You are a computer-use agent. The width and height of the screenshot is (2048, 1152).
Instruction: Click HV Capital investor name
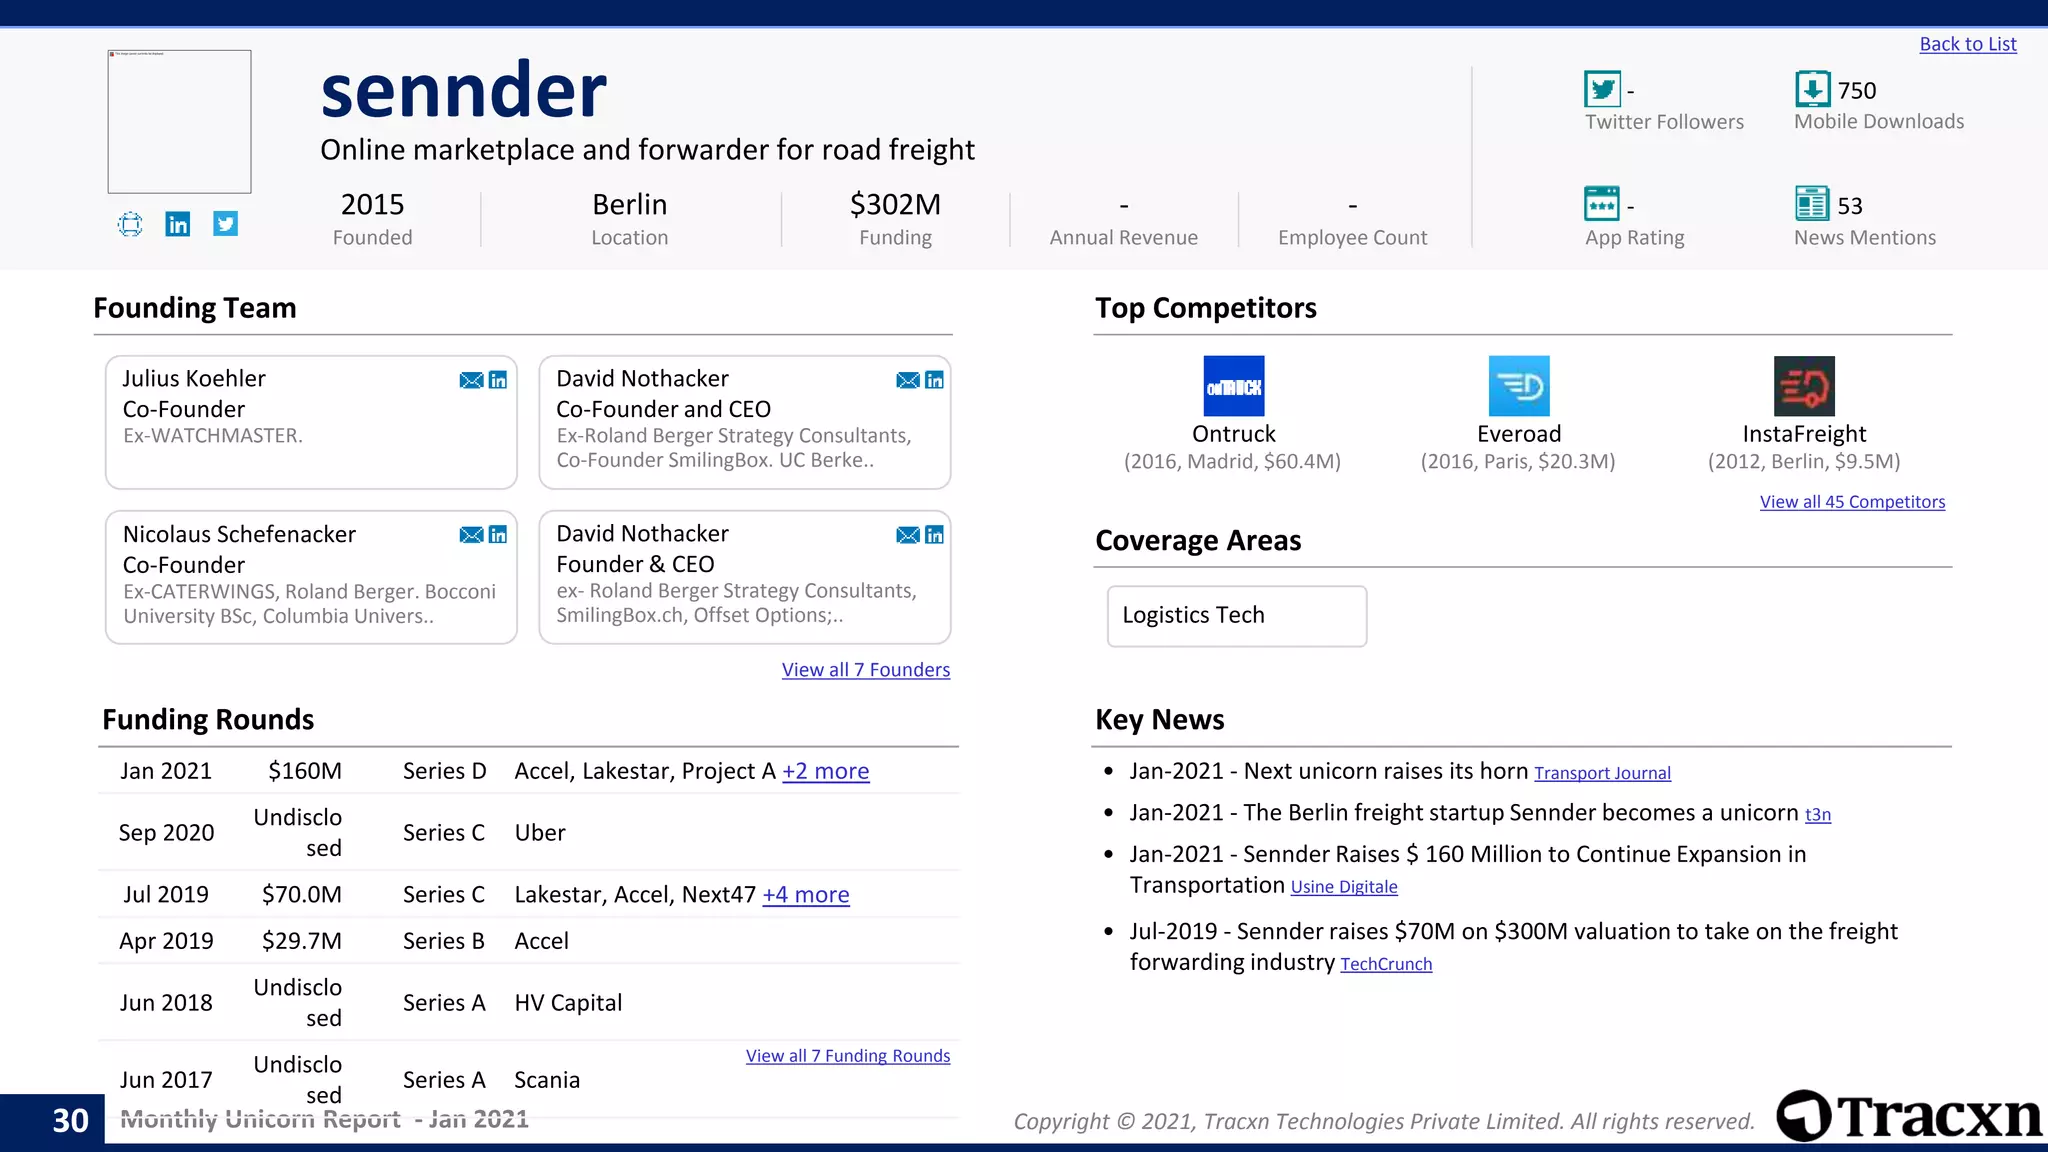[568, 1003]
